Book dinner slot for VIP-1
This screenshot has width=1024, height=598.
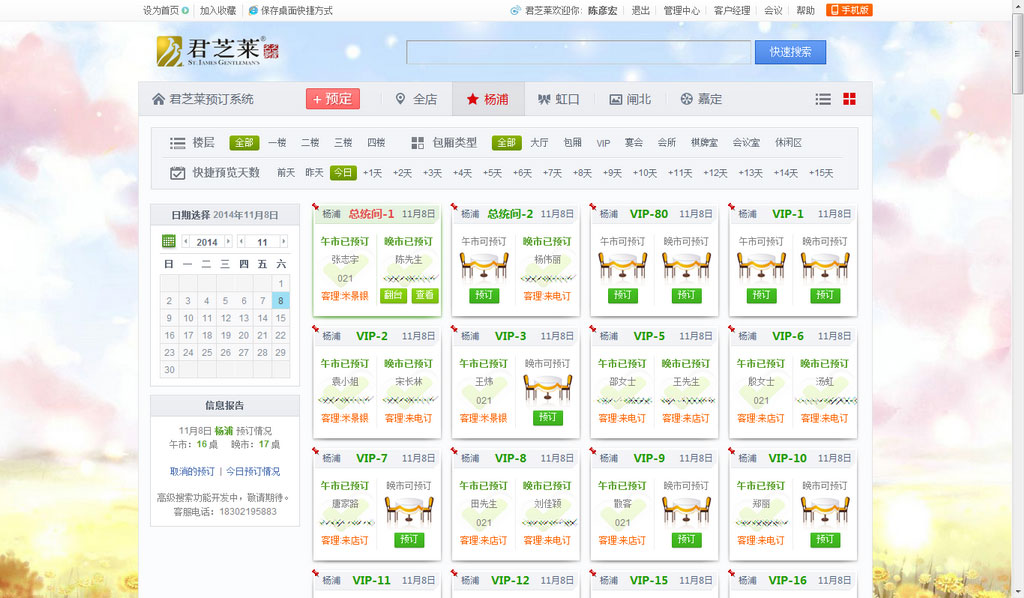pyautogui.click(x=825, y=295)
